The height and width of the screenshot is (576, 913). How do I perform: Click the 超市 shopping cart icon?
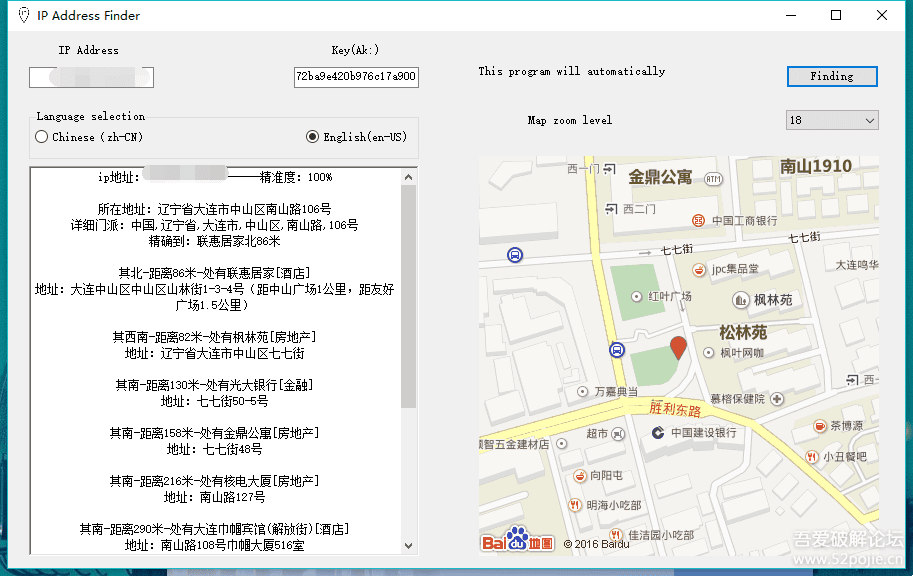tap(618, 434)
